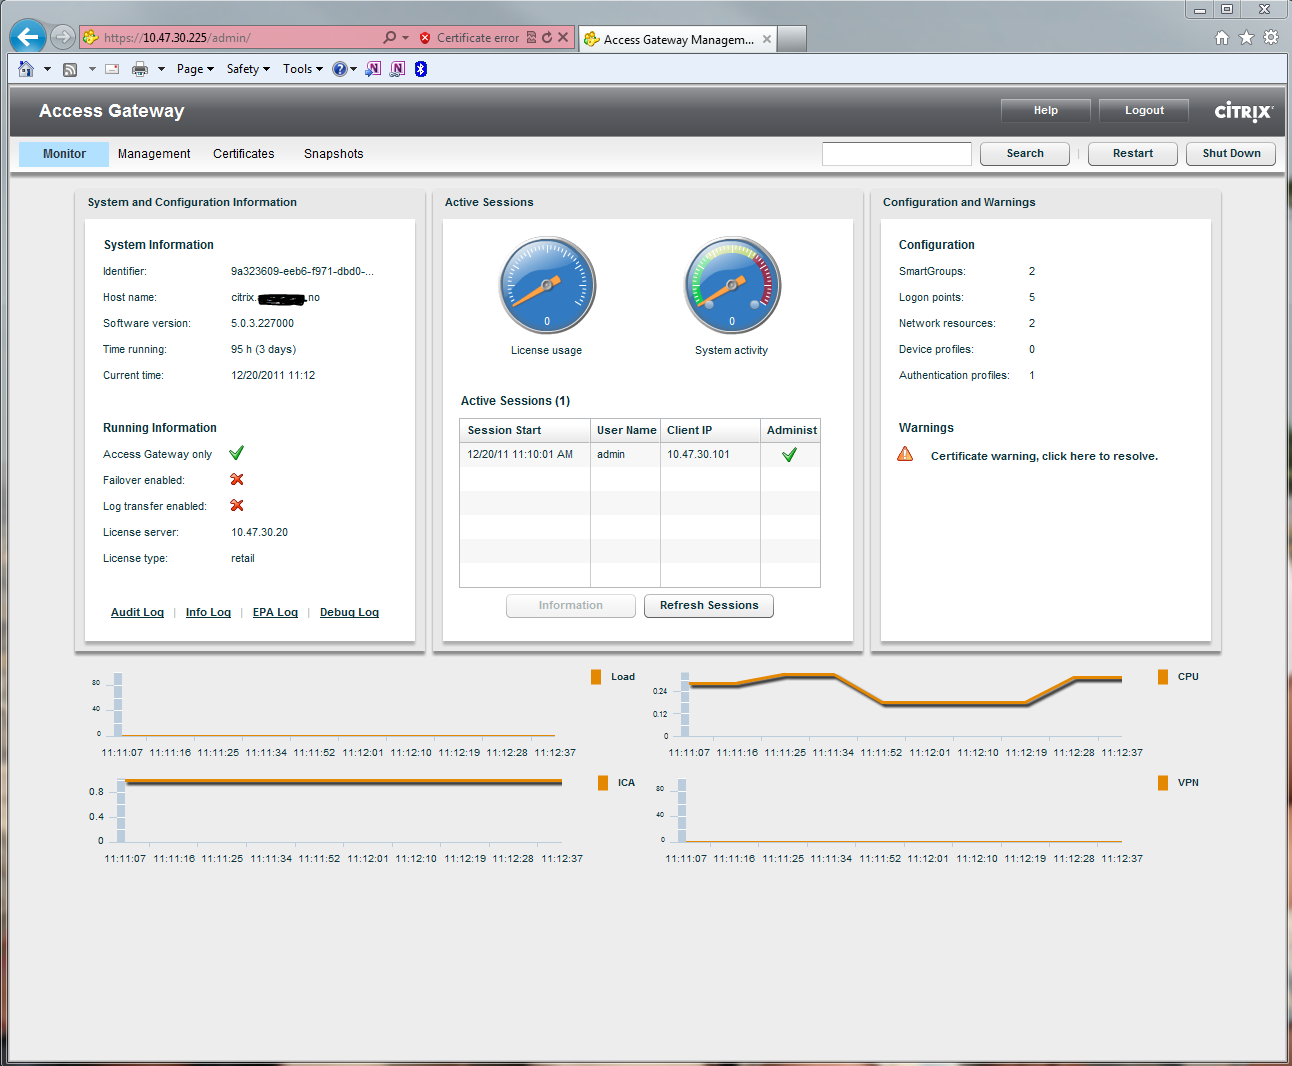Image resolution: width=1292 pixels, height=1066 pixels.
Task: Open the EPA Log link
Action: click(x=275, y=612)
